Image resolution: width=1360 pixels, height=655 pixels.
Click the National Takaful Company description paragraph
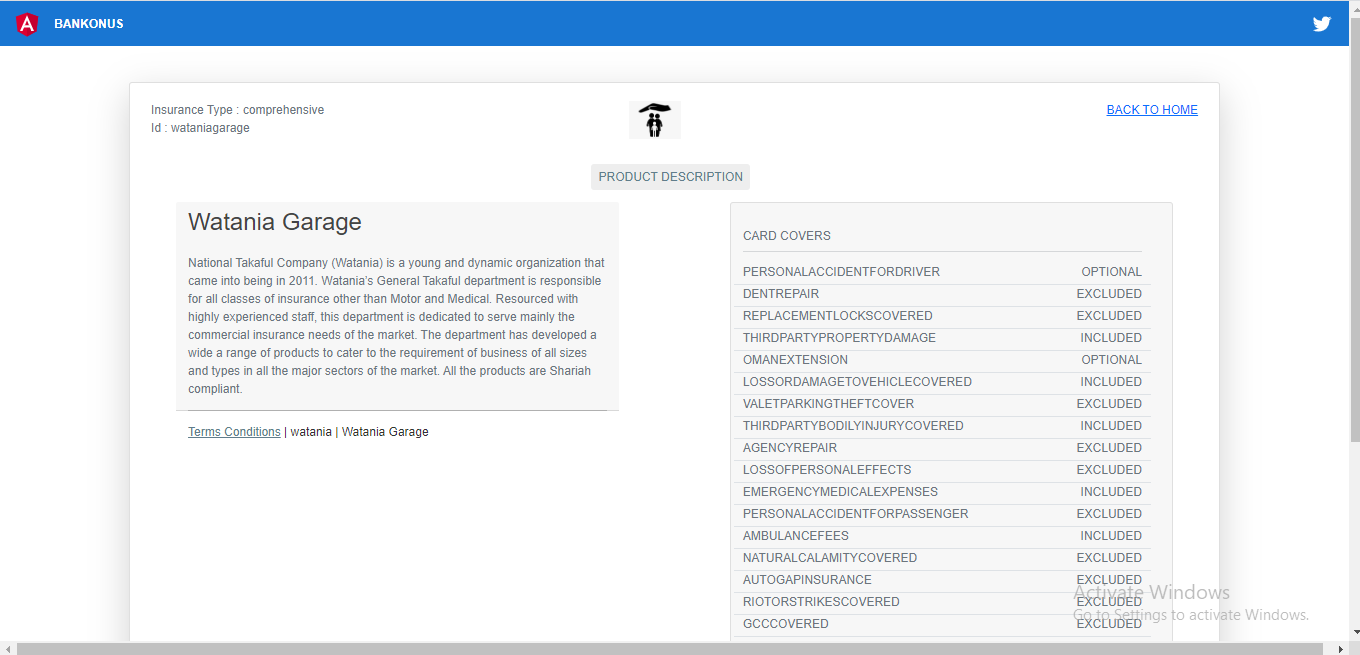pos(397,326)
